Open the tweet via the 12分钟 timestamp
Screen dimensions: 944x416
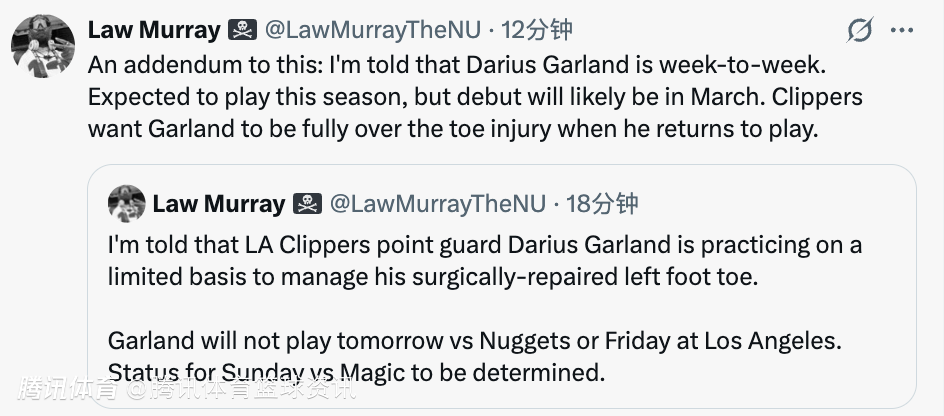(538, 31)
